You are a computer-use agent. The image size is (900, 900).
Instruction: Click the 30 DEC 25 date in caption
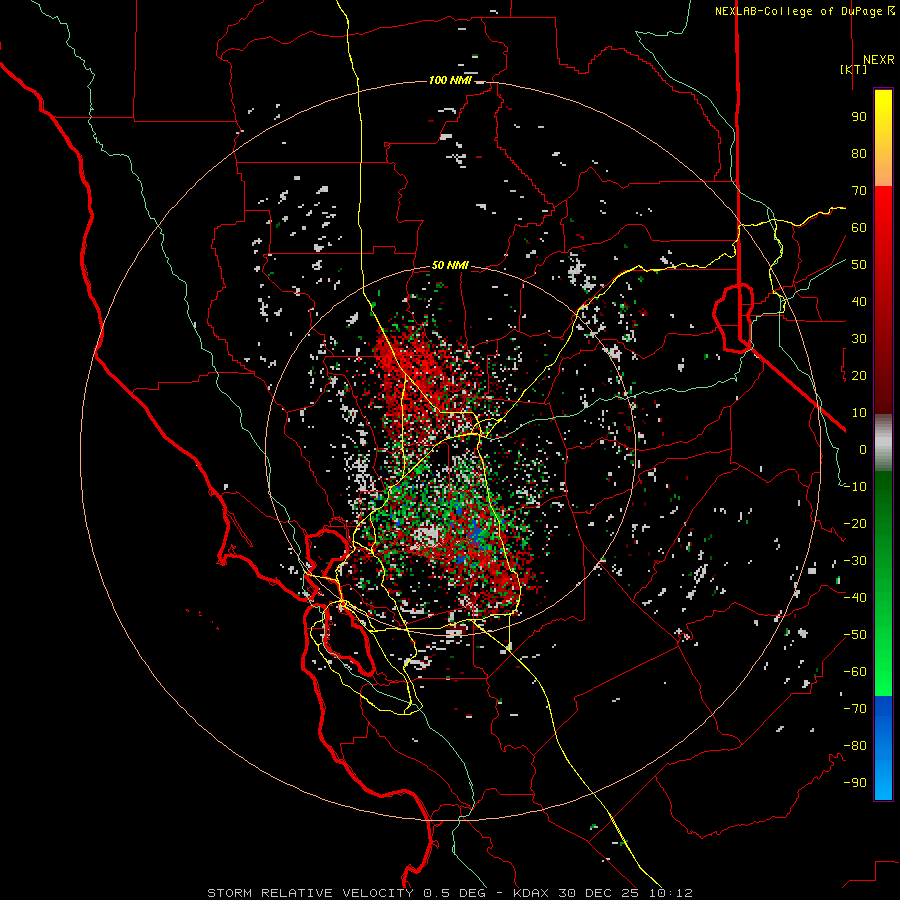point(598,893)
